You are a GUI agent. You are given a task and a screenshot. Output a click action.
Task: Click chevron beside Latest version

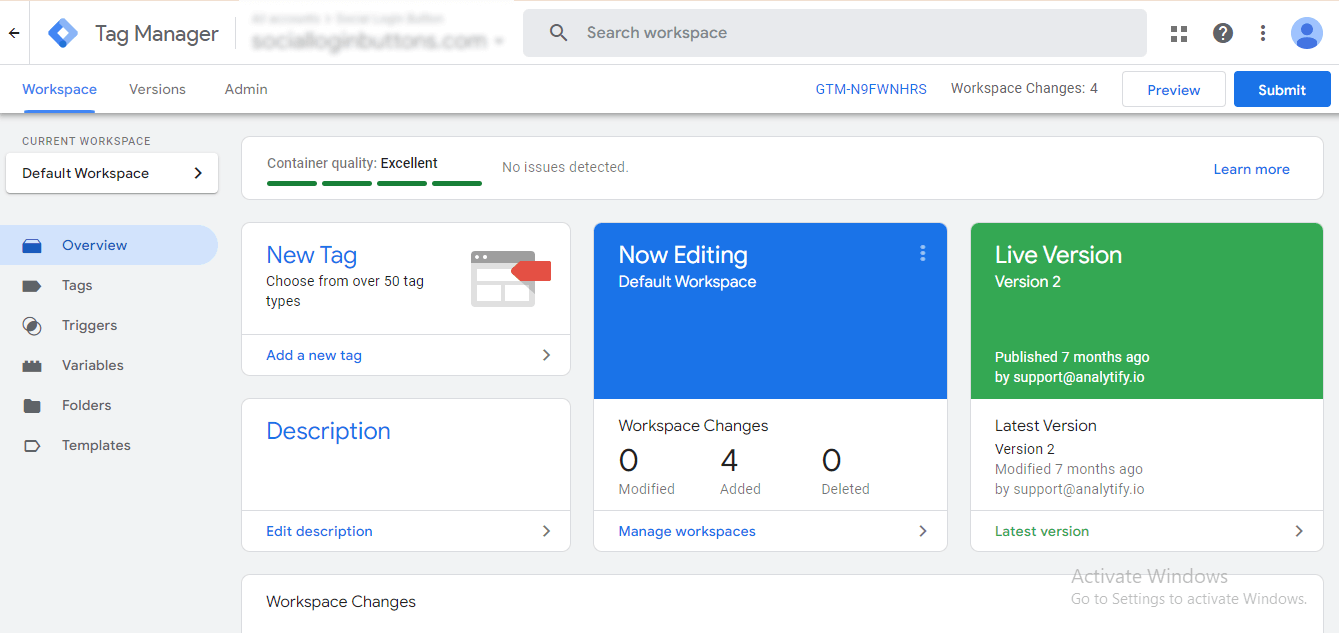[x=1299, y=531]
